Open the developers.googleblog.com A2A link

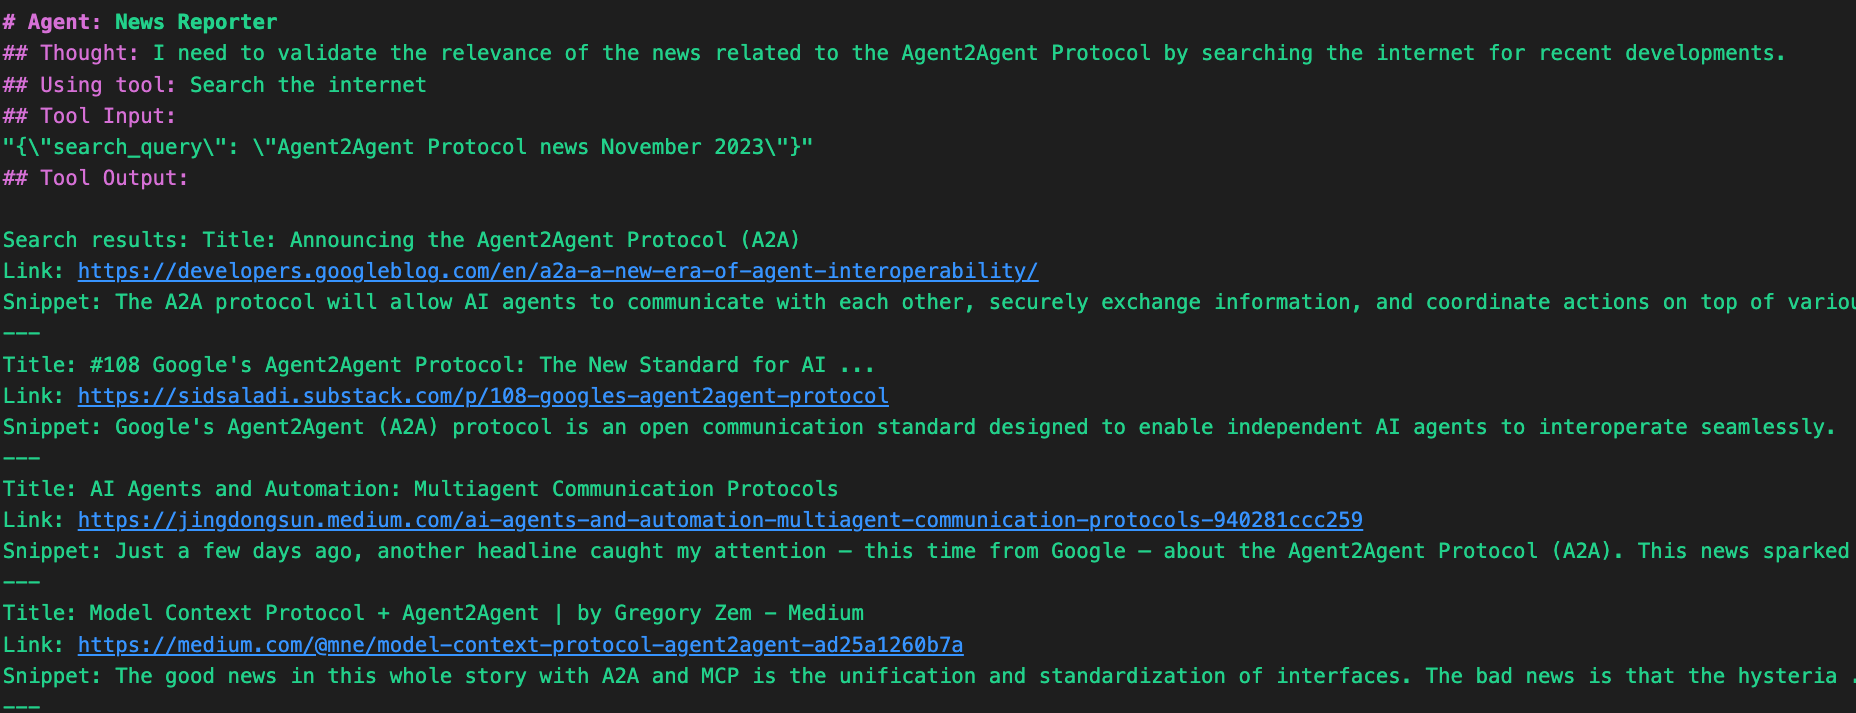tap(558, 271)
